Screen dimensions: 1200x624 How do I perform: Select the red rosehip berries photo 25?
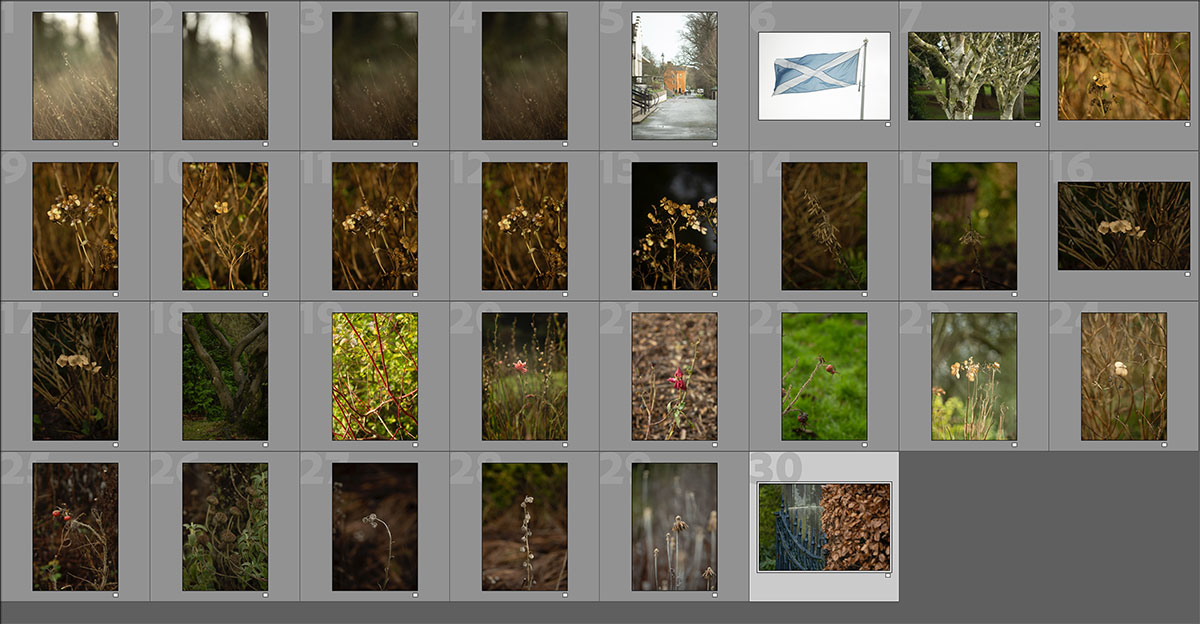pos(75,526)
